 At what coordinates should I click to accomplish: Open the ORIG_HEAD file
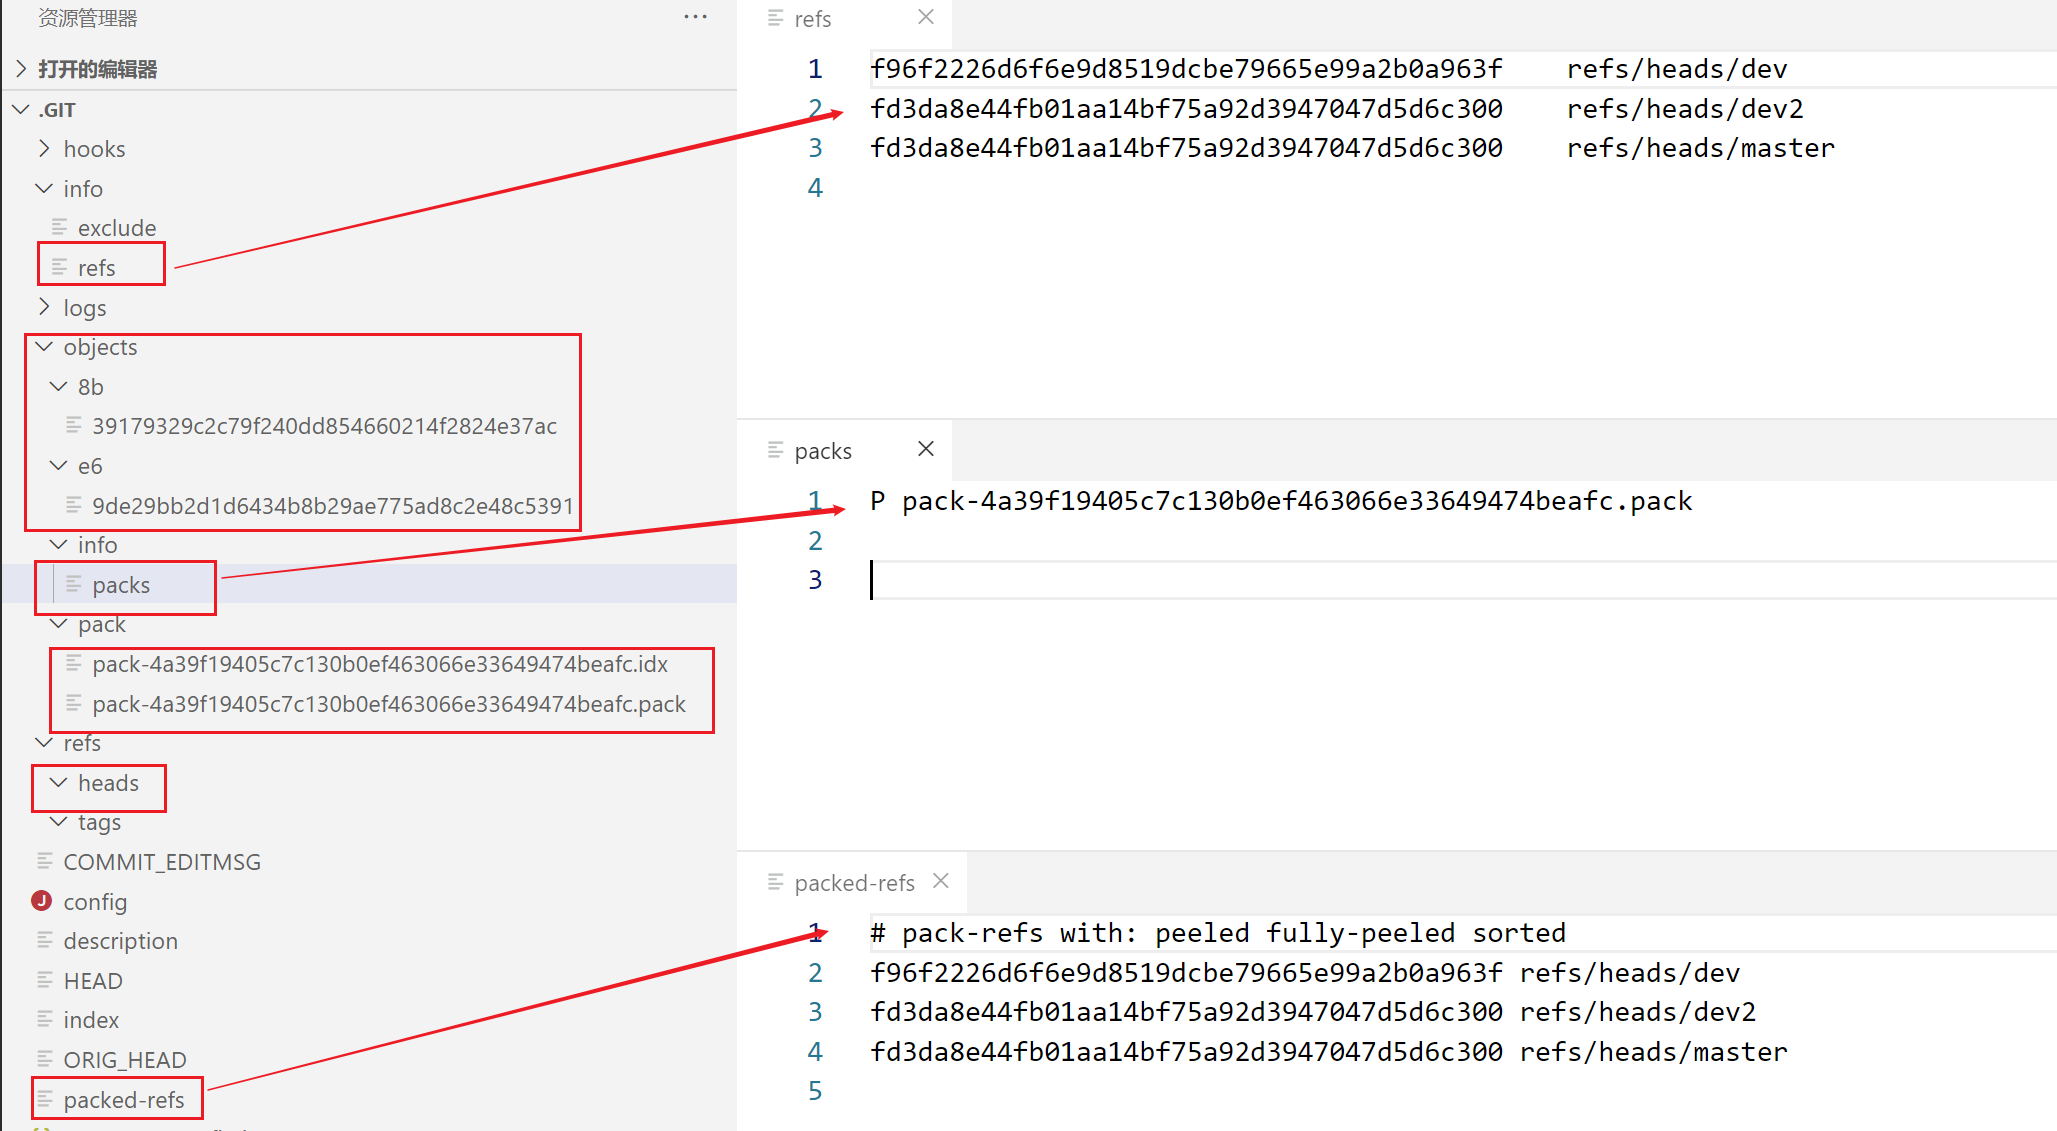pos(125,1060)
